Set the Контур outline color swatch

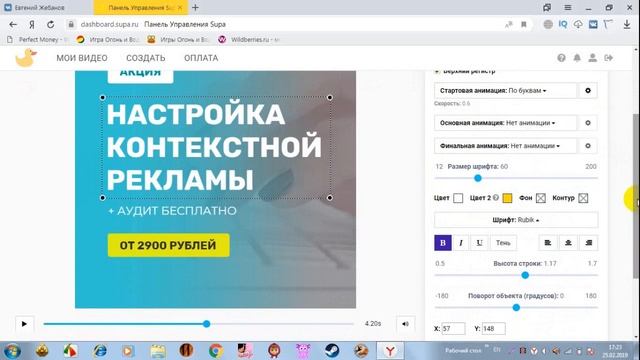pos(583,198)
